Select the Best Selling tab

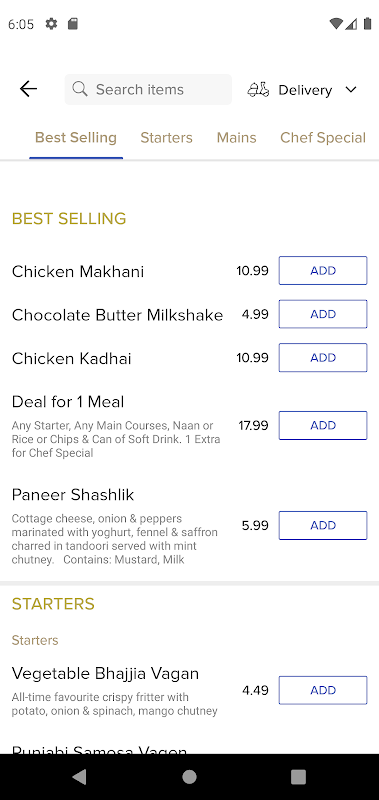[x=75, y=138]
